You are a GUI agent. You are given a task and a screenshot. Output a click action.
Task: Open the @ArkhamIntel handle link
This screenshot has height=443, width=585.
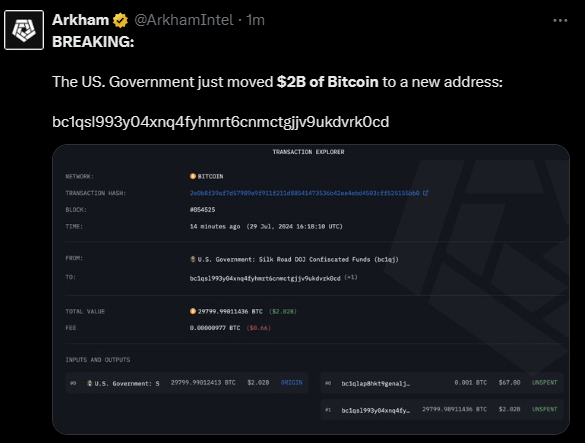point(184,20)
